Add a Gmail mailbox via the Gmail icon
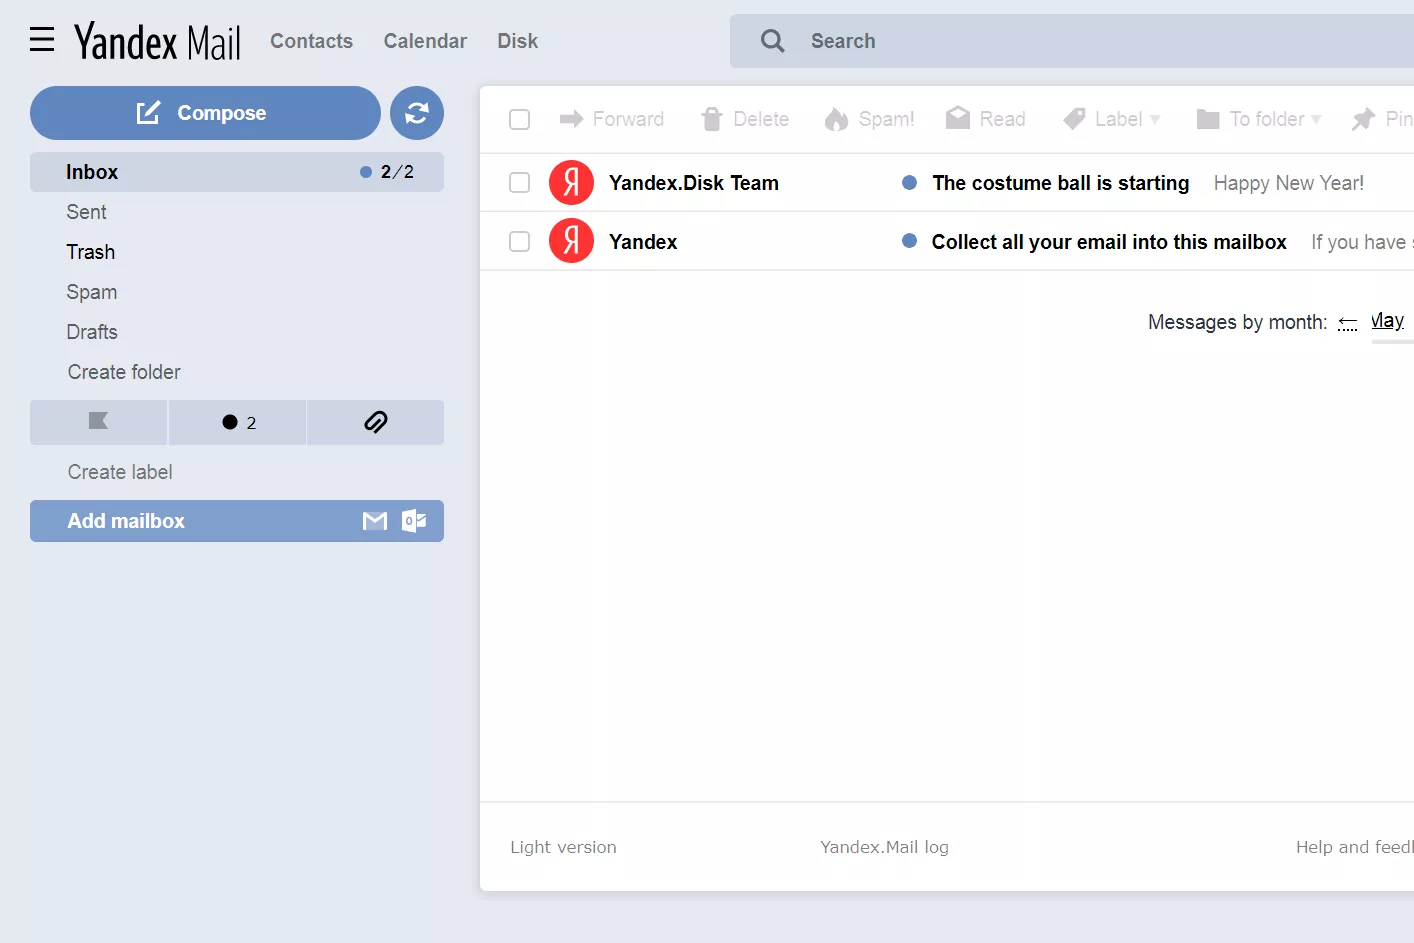The width and height of the screenshot is (1414, 943). pyautogui.click(x=374, y=520)
